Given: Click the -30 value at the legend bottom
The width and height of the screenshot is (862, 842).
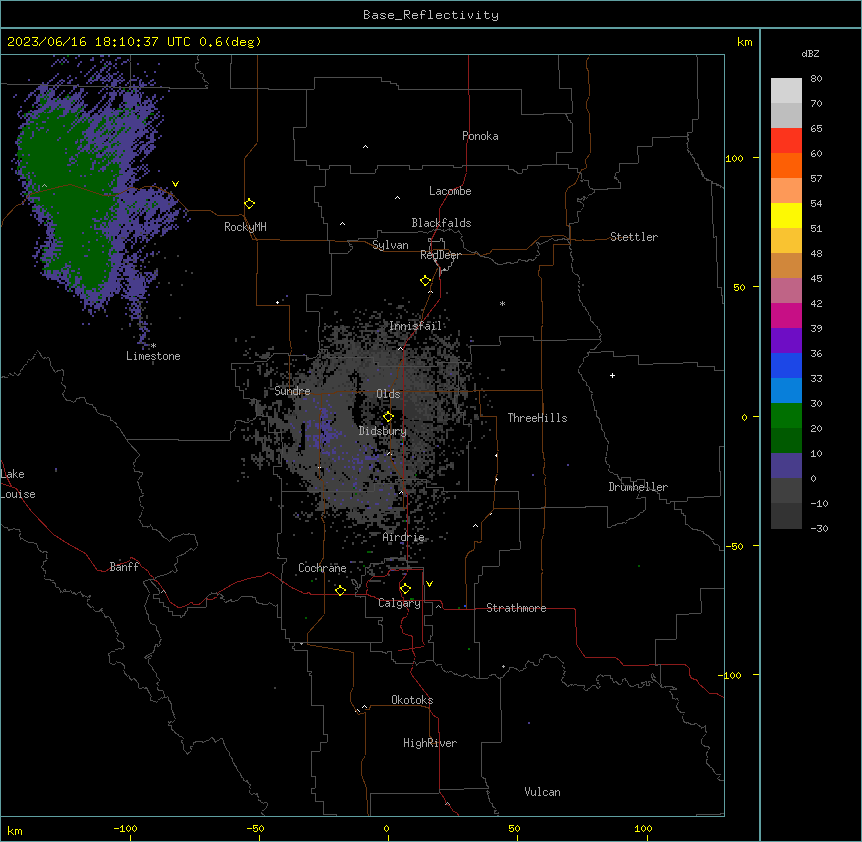Looking at the screenshot, I should [x=819, y=528].
